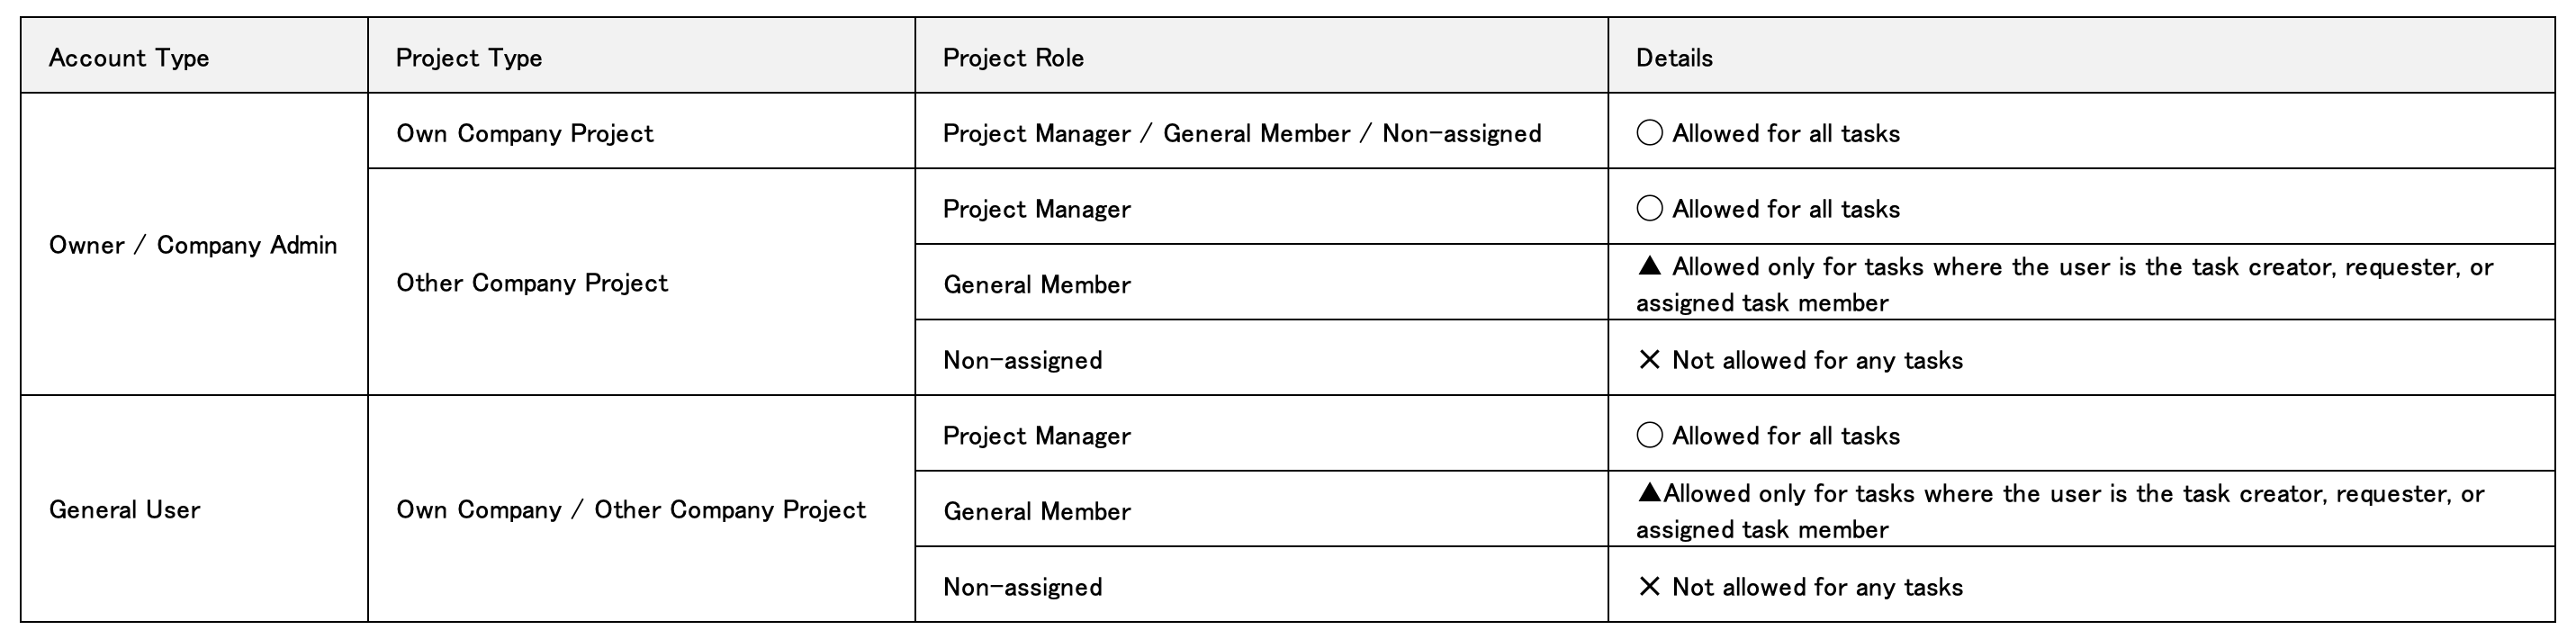The height and width of the screenshot is (639, 2576).
Task: Click triangle icon in General User's General Member row
Action: tap(1648, 493)
